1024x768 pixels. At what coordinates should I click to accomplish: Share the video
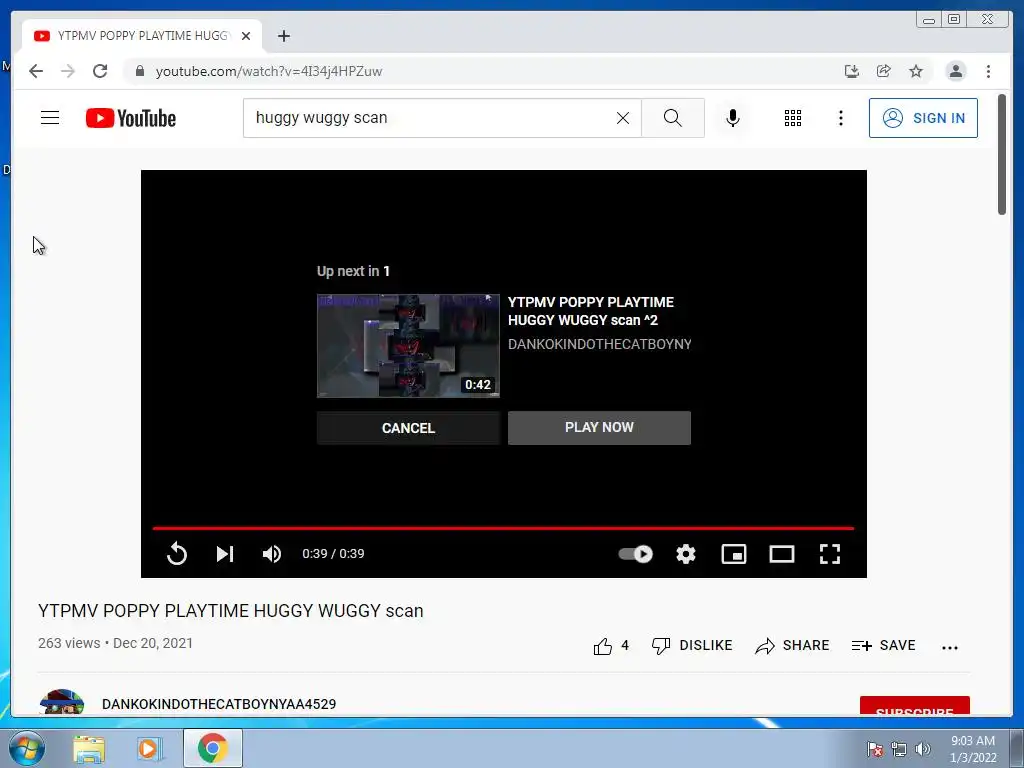tap(792, 646)
